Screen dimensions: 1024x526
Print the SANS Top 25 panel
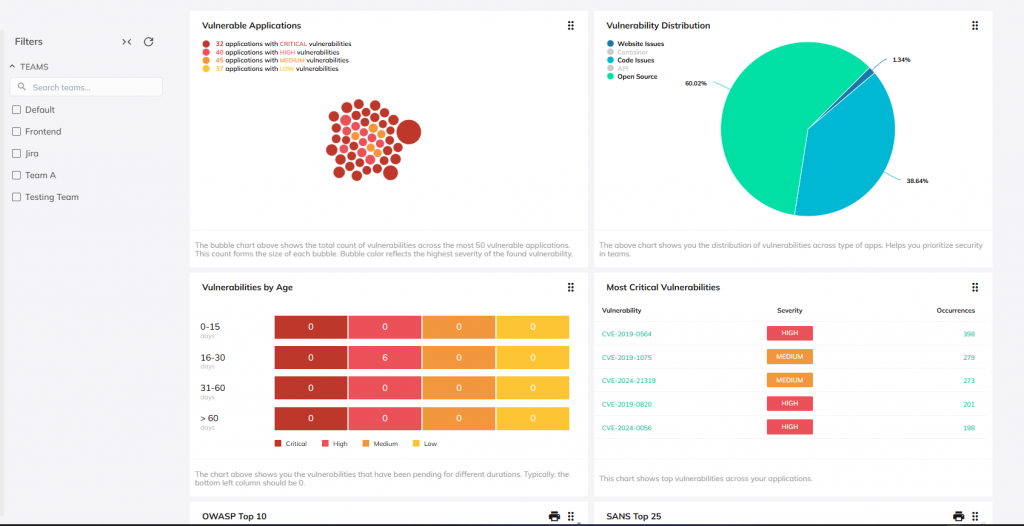958,516
